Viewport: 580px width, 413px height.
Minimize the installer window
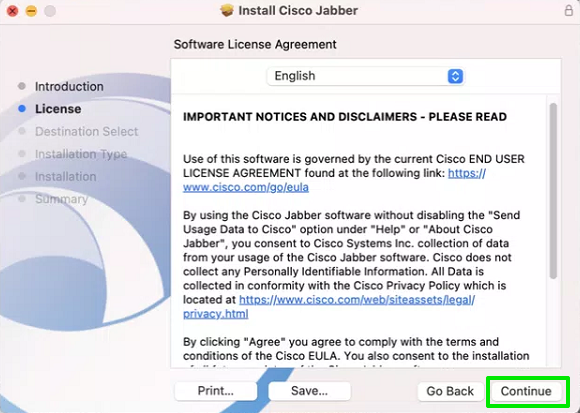pyautogui.click(x=31, y=11)
